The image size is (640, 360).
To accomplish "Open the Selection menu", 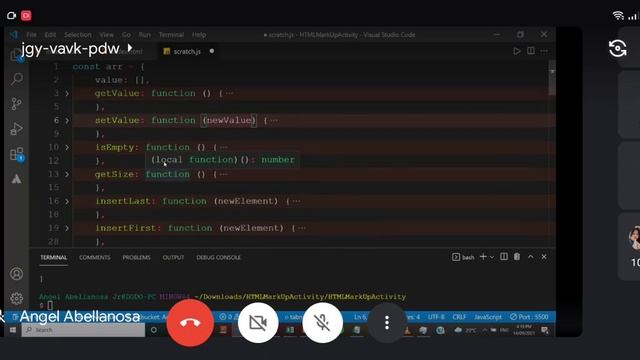I will coord(78,35).
